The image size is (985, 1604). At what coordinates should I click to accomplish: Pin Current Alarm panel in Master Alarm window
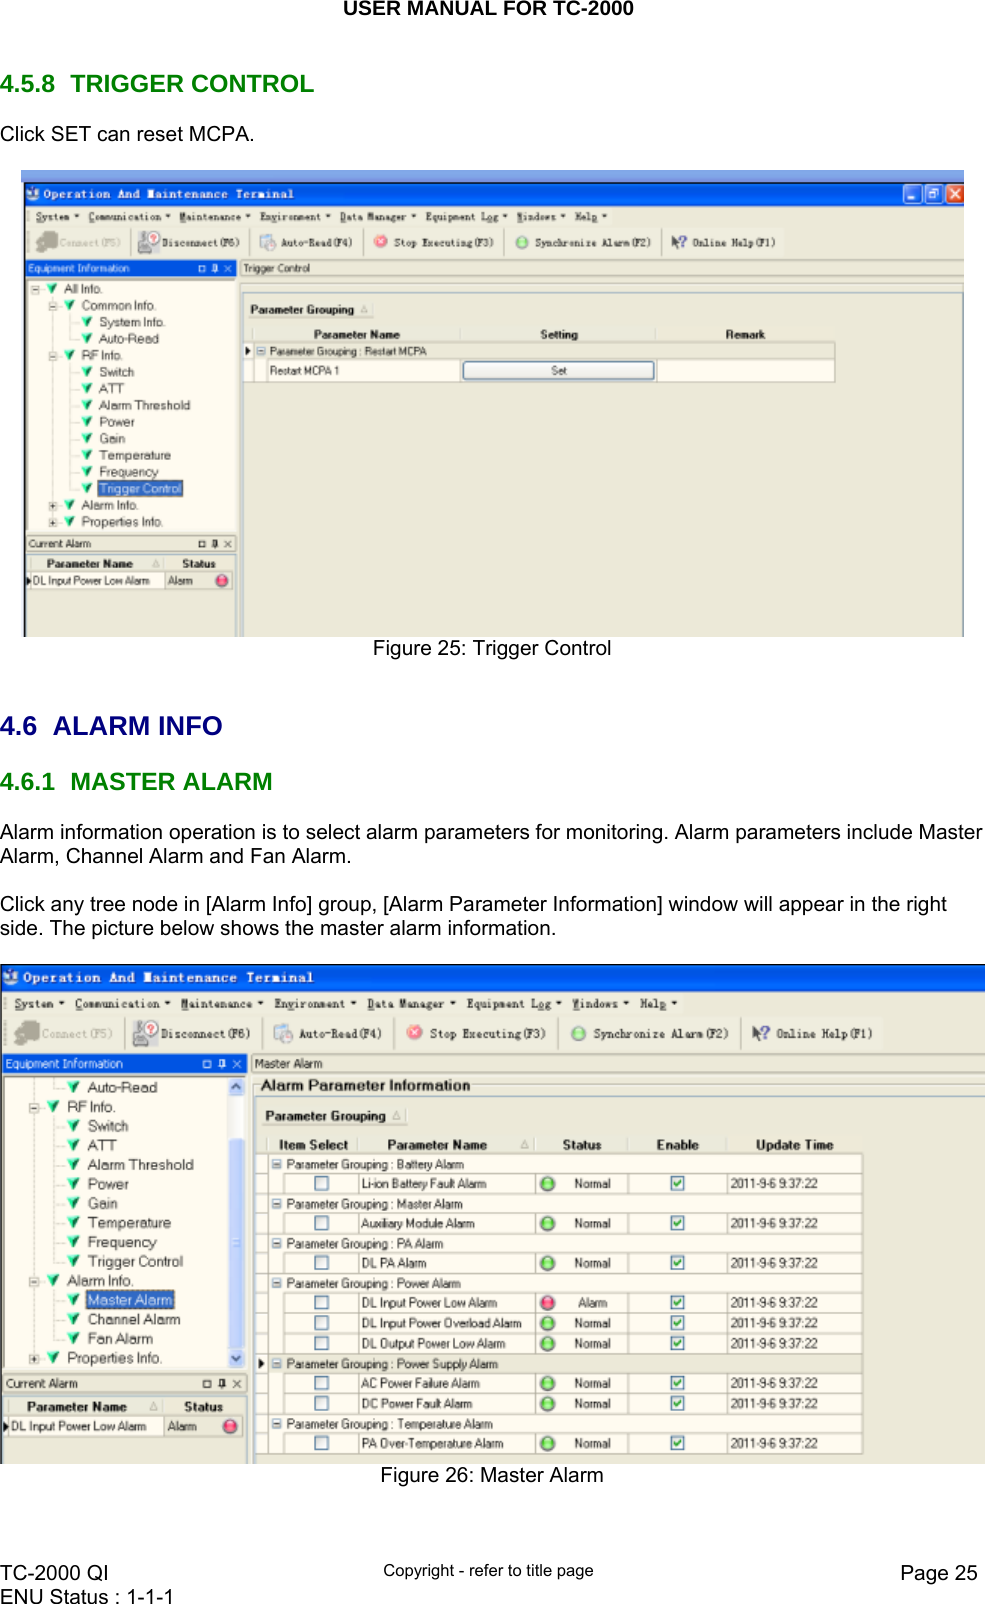click(222, 1384)
